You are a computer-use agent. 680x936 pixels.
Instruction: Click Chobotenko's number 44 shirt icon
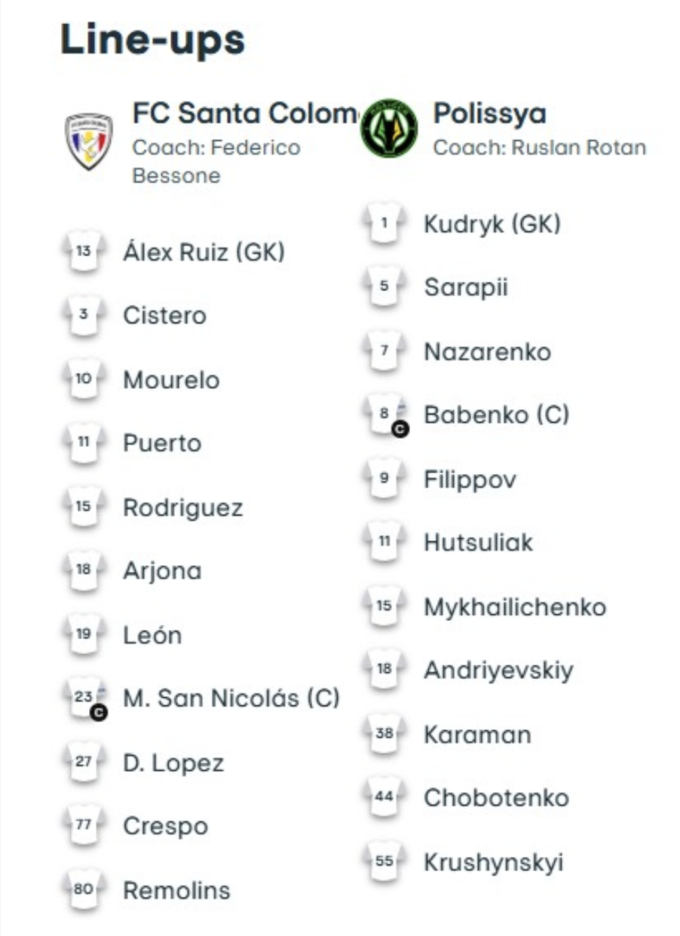point(384,798)
